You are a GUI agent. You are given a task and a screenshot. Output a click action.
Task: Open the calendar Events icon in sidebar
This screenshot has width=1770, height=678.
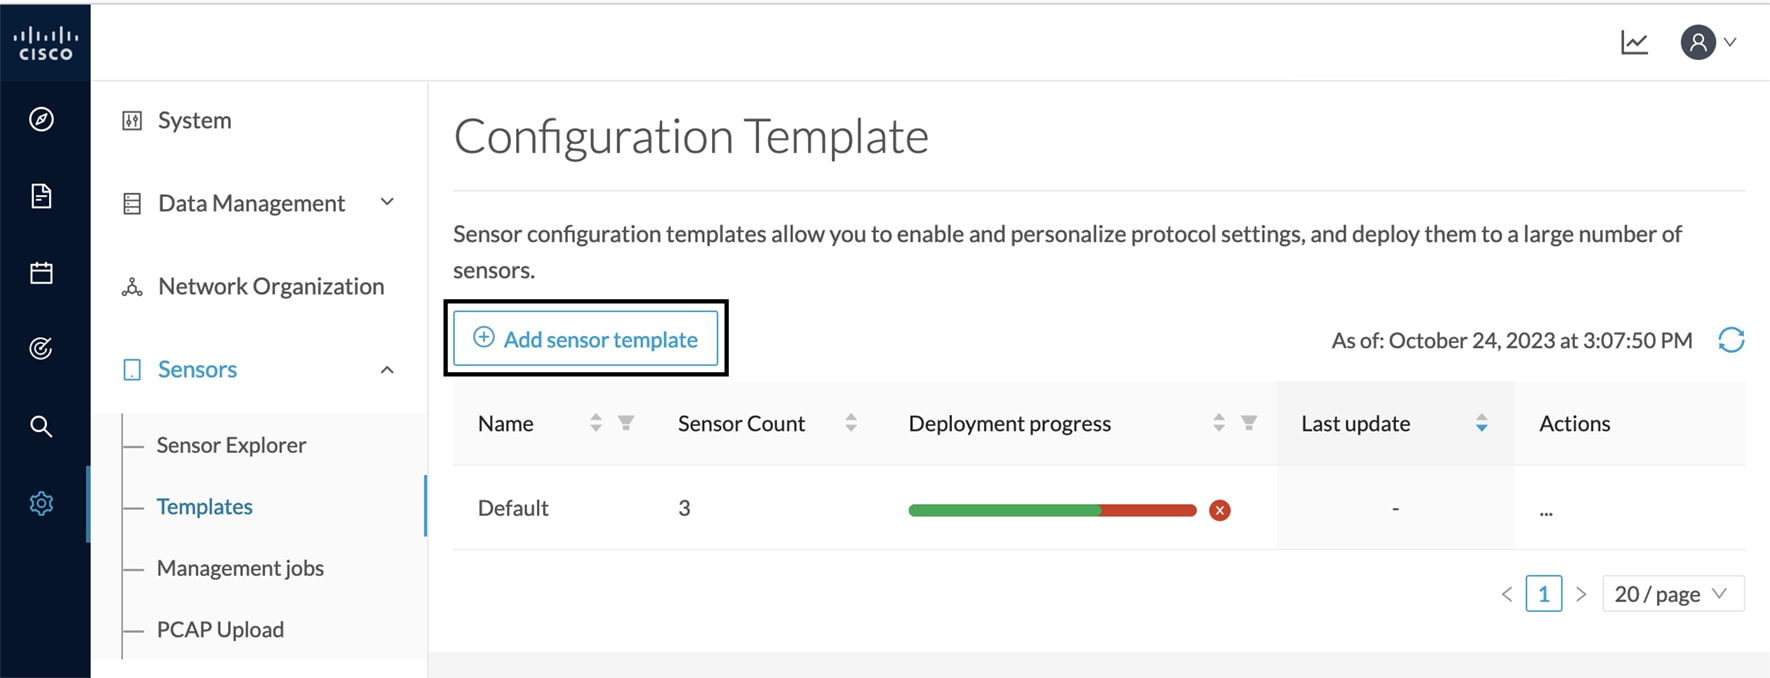41,272
